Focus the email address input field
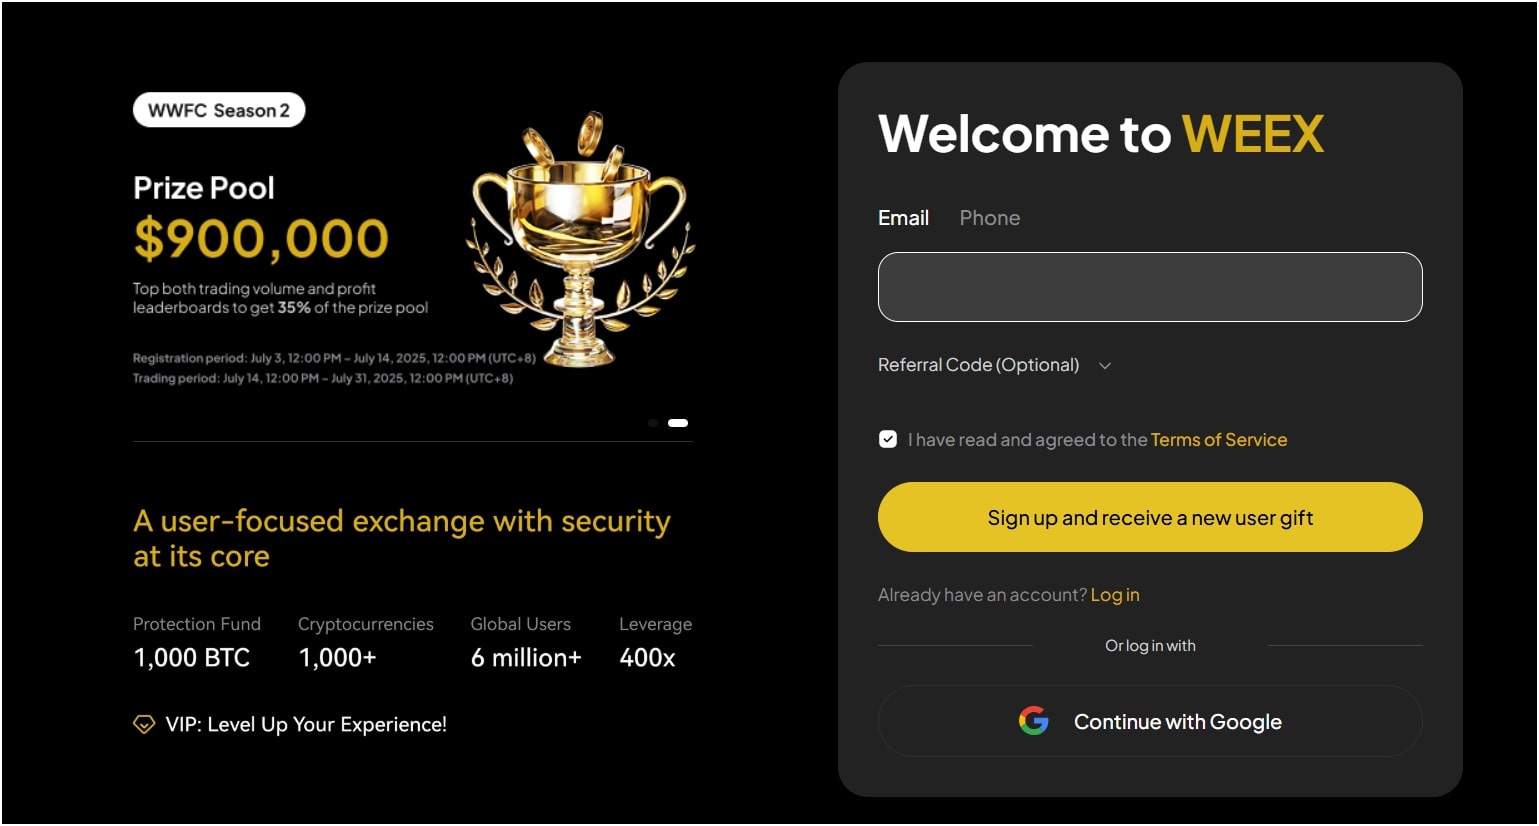This screenshot has width=1539, height=826. 1149,287
